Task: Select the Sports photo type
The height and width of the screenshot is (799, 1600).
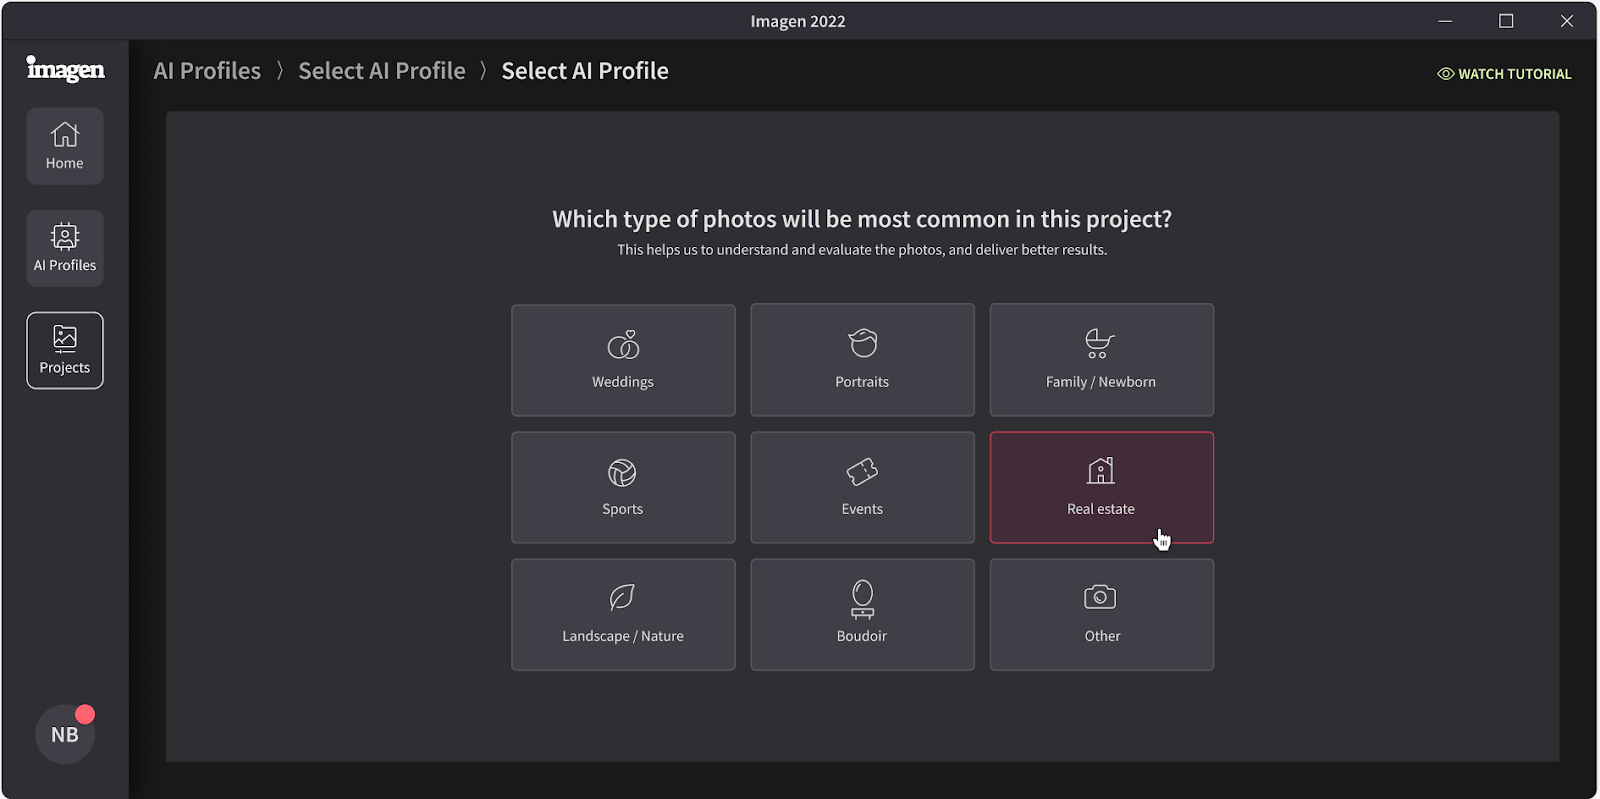Action: (623, 487)
